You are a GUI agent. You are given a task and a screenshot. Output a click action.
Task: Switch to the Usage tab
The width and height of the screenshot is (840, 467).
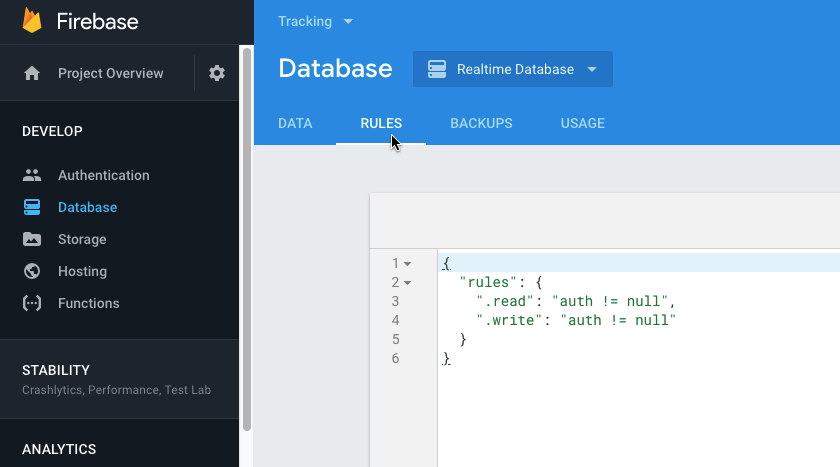[x=582, y=124]
